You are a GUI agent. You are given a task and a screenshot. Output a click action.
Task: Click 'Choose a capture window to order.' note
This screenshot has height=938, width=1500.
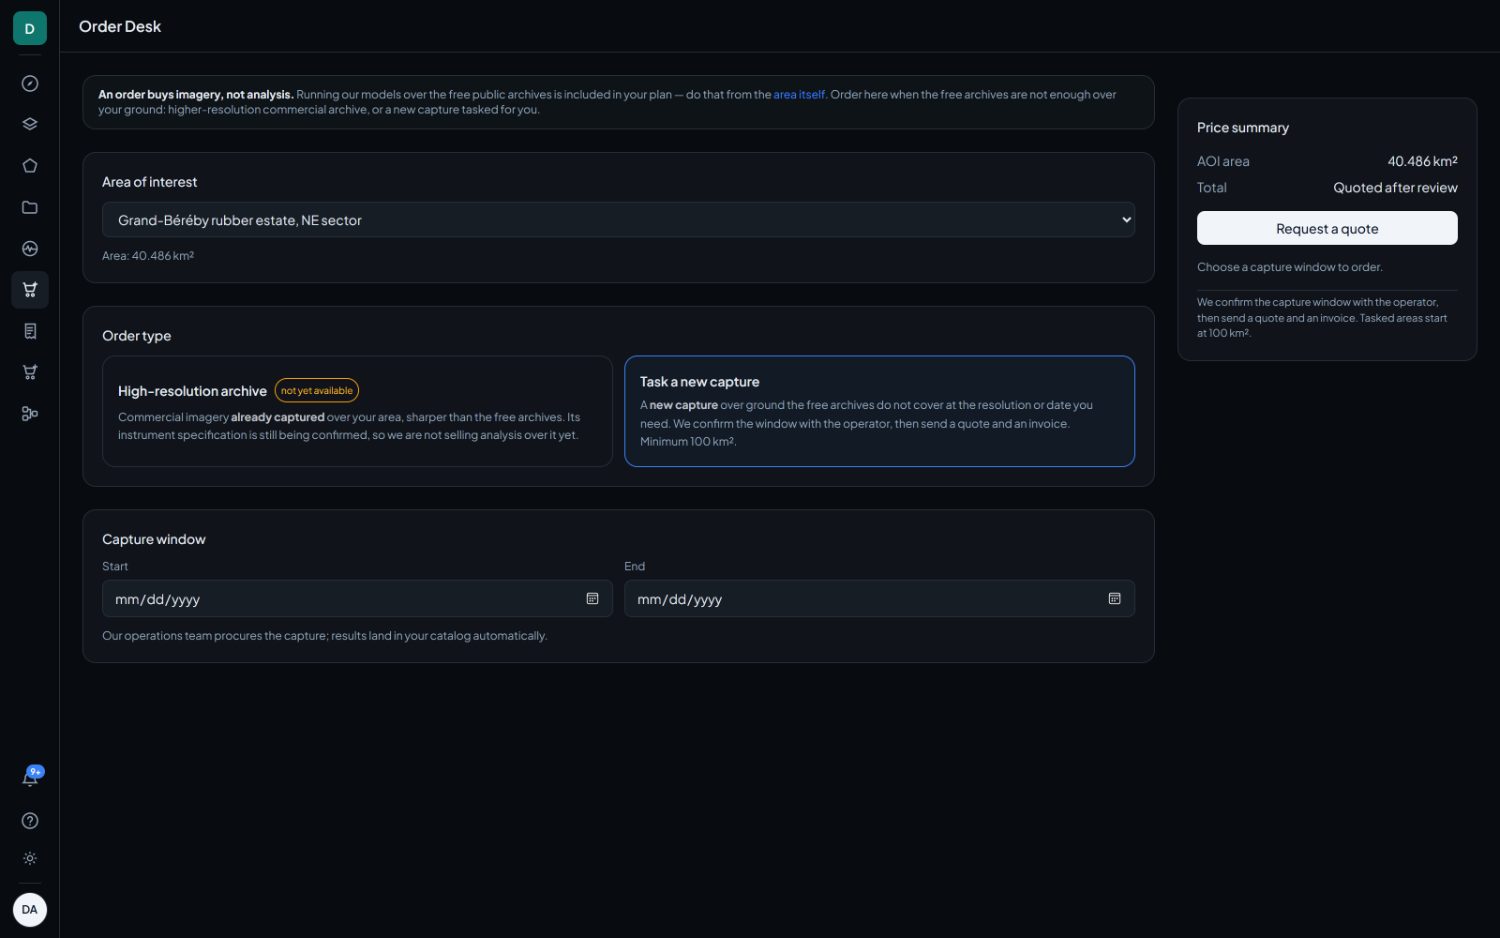pos(1290,267)
